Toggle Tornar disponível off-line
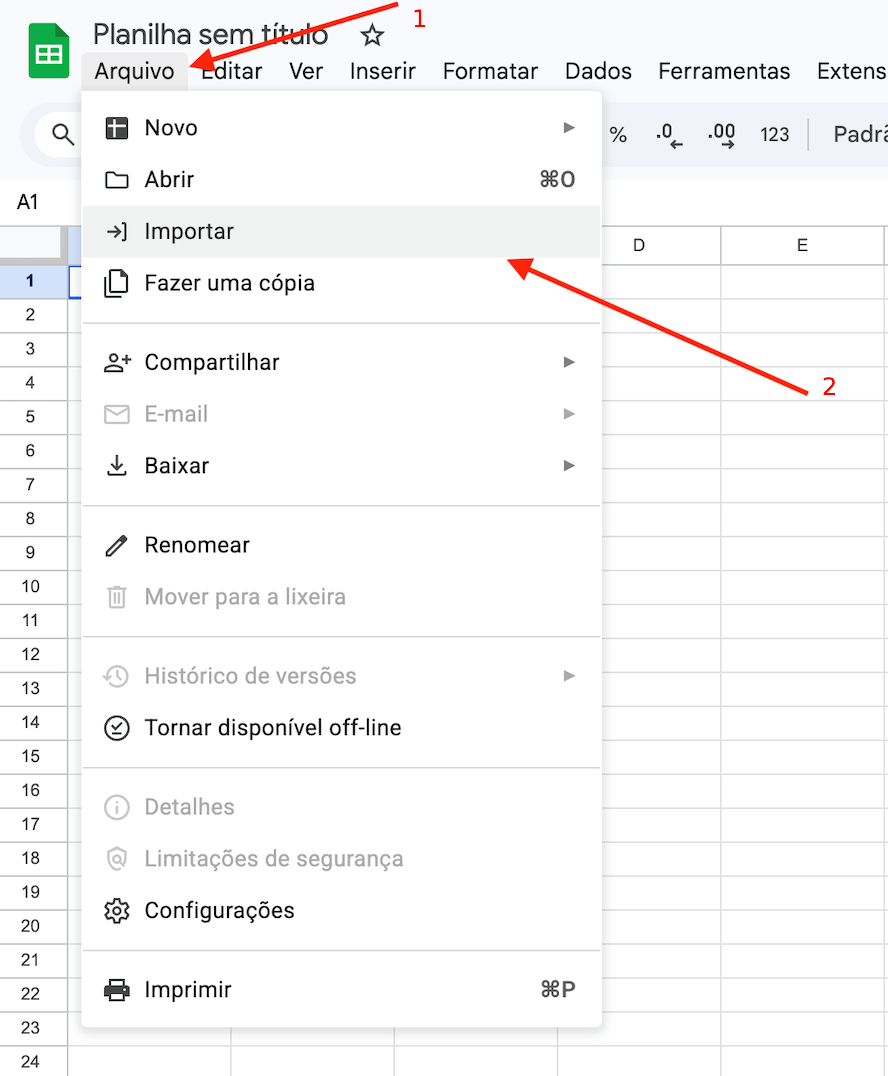888x1076 pixels. [272, 728]
